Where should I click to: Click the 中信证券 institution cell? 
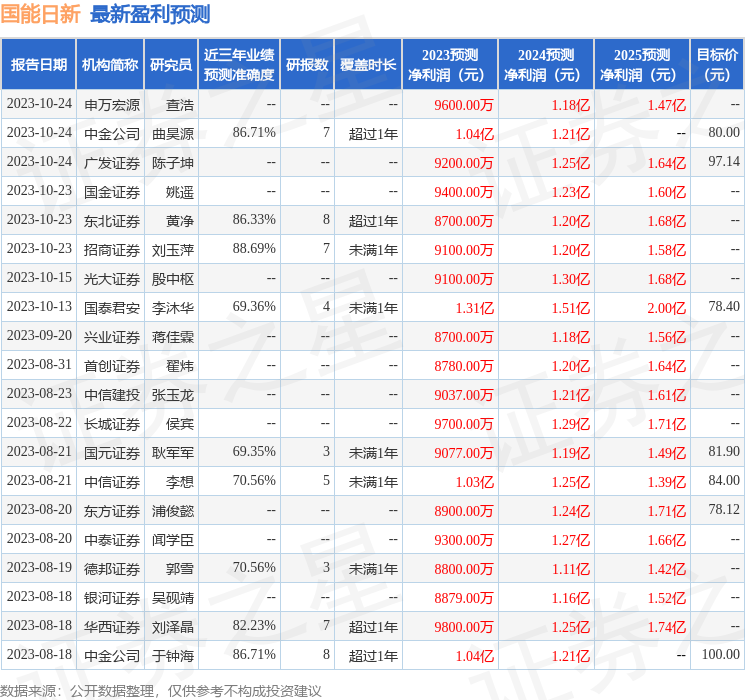tap(112, 482)
